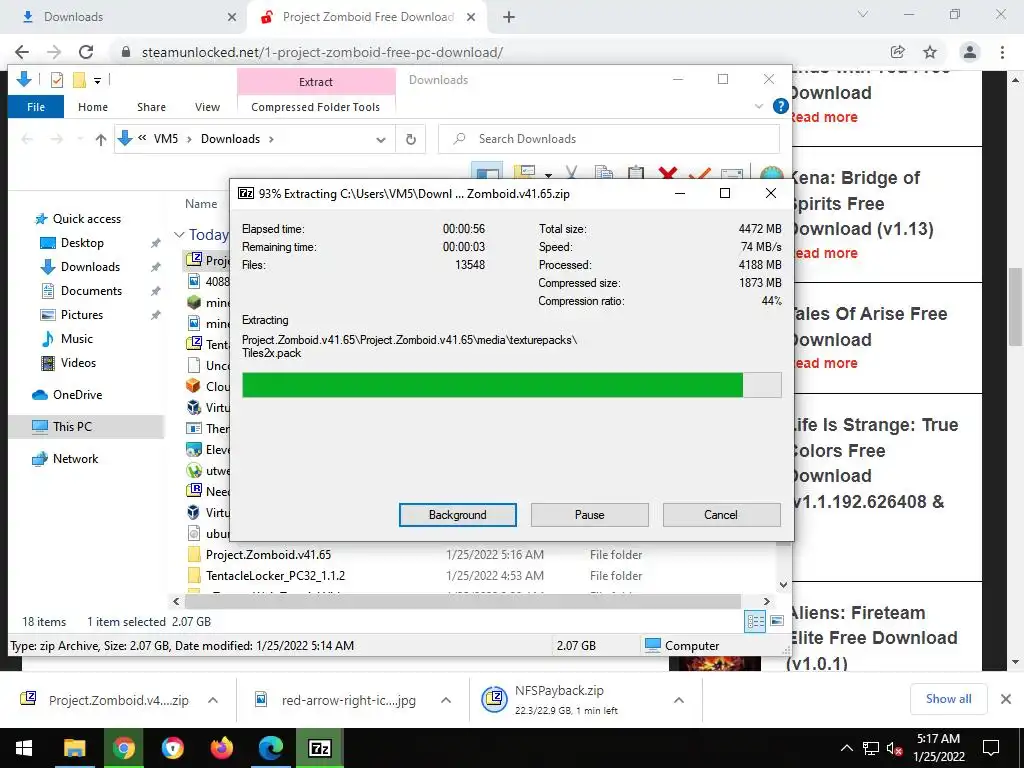Image resolution: width=1024 pixels, height=768 pixels.
Task: Pause the 7-Zip extraction
Action: [589, 515]
